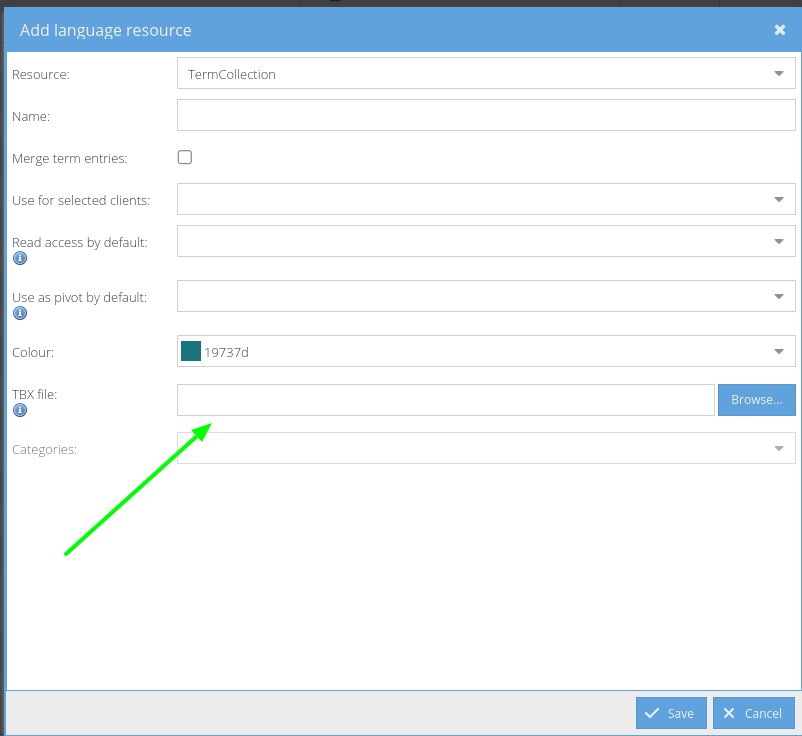Click the TBX file path field
Screen dimensions: 802x736
(x=445, y=400)
